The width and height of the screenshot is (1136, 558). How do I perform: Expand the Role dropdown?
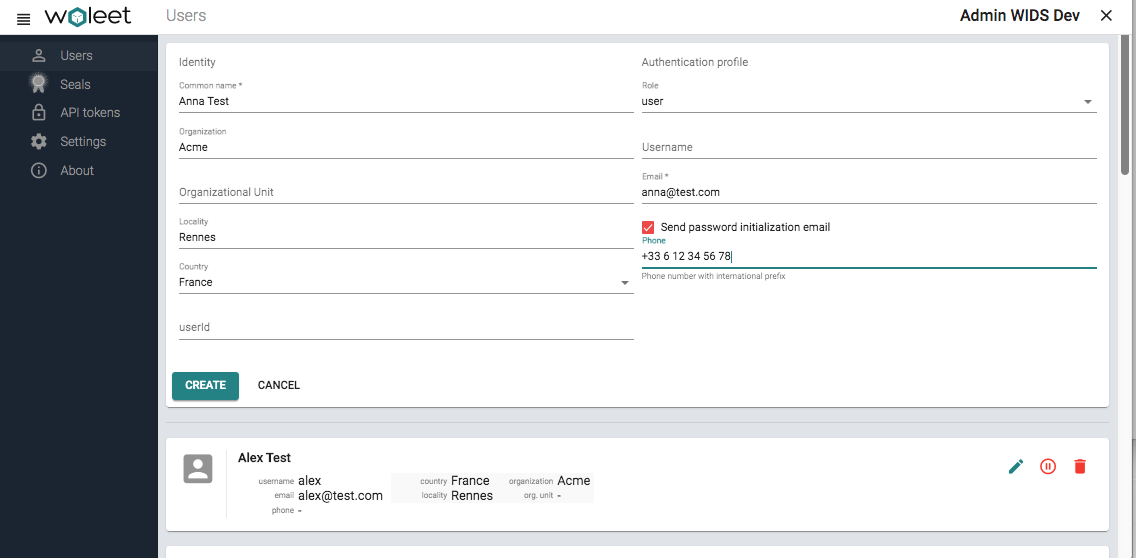click(868, 101)
